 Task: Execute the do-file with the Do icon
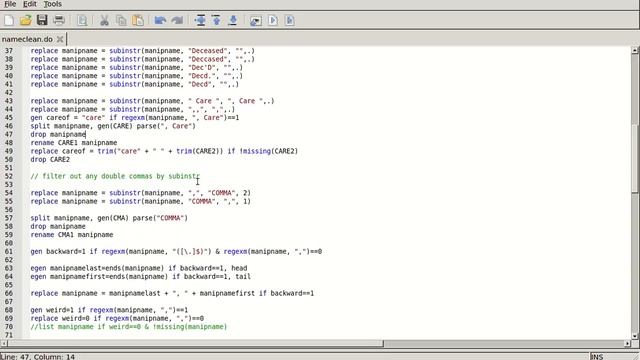point(273,20)
